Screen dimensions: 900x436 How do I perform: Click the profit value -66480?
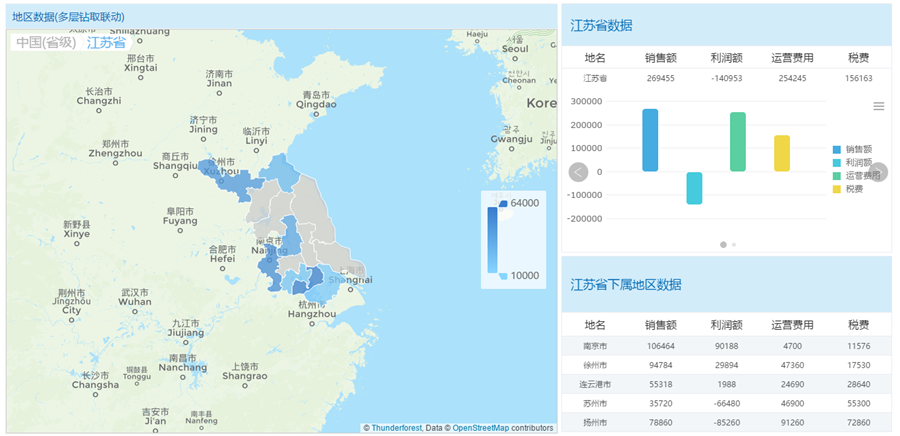pos(726,403)
